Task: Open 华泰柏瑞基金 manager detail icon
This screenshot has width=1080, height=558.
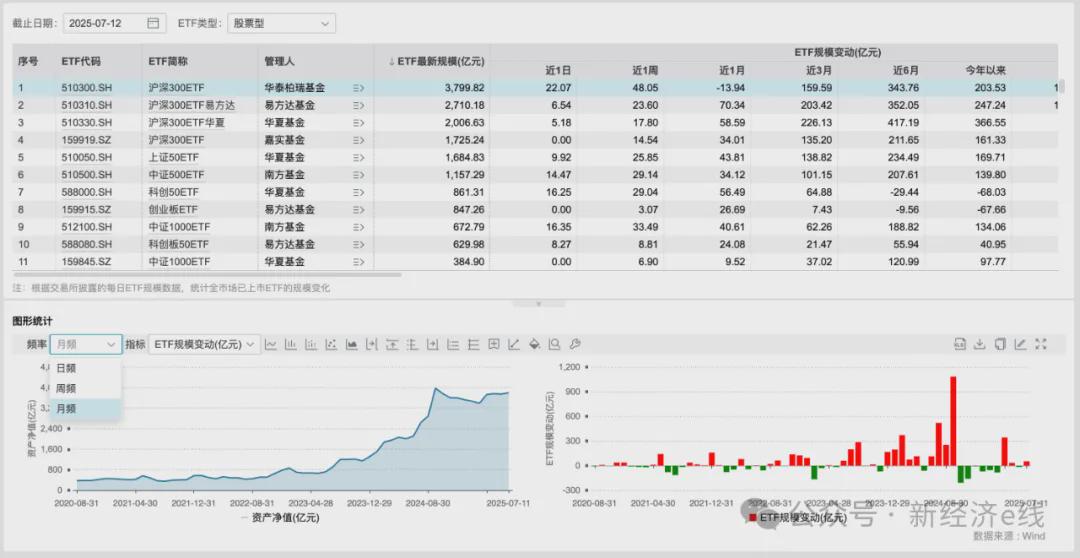Action: tap(358, 88)
